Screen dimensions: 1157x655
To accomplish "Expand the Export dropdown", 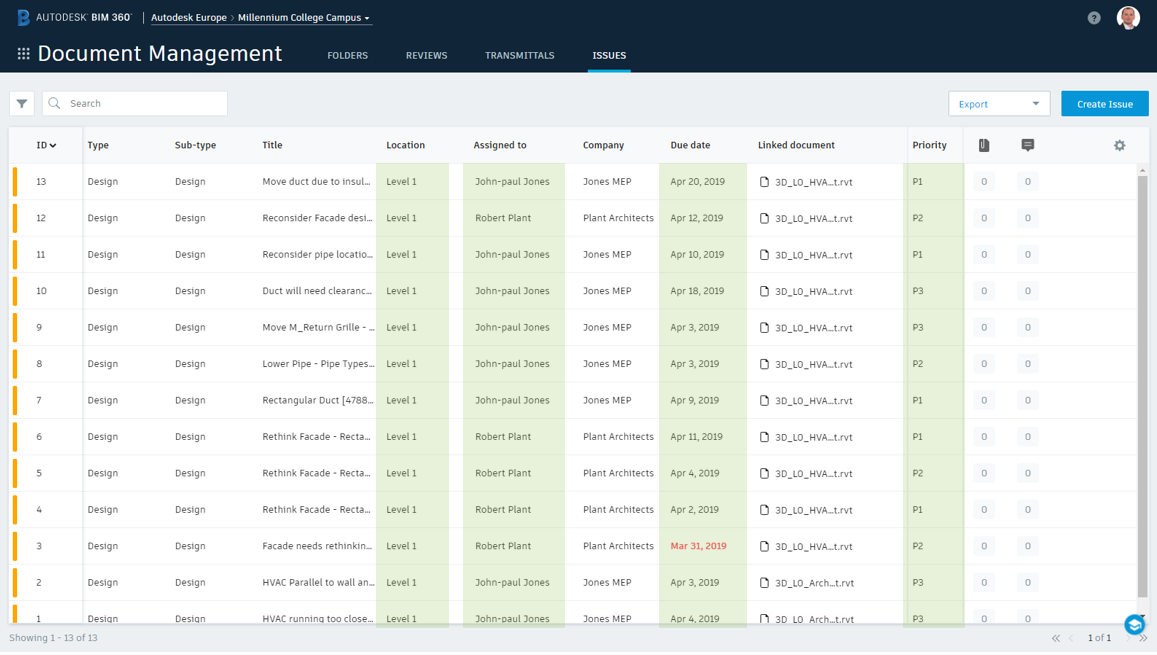I will [x=998, y=104].
